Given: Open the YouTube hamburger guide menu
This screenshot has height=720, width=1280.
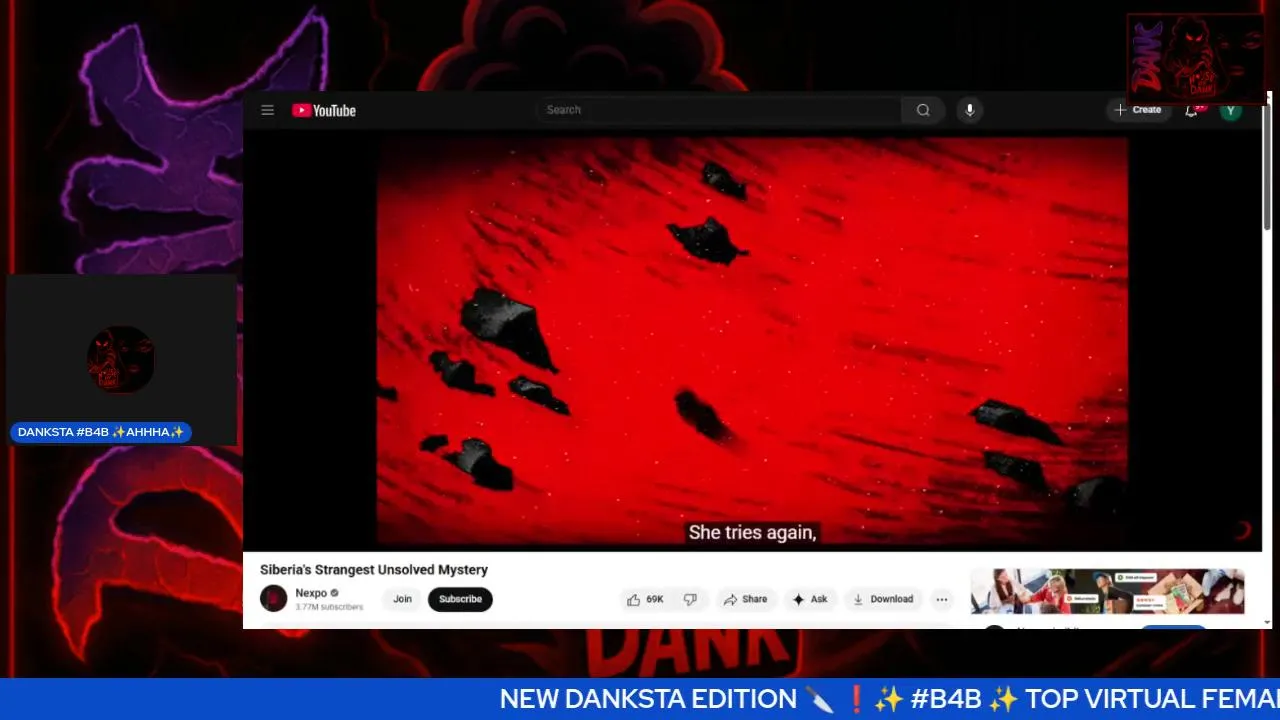Looking at the screenshot, I should click(x=267, y=110).
